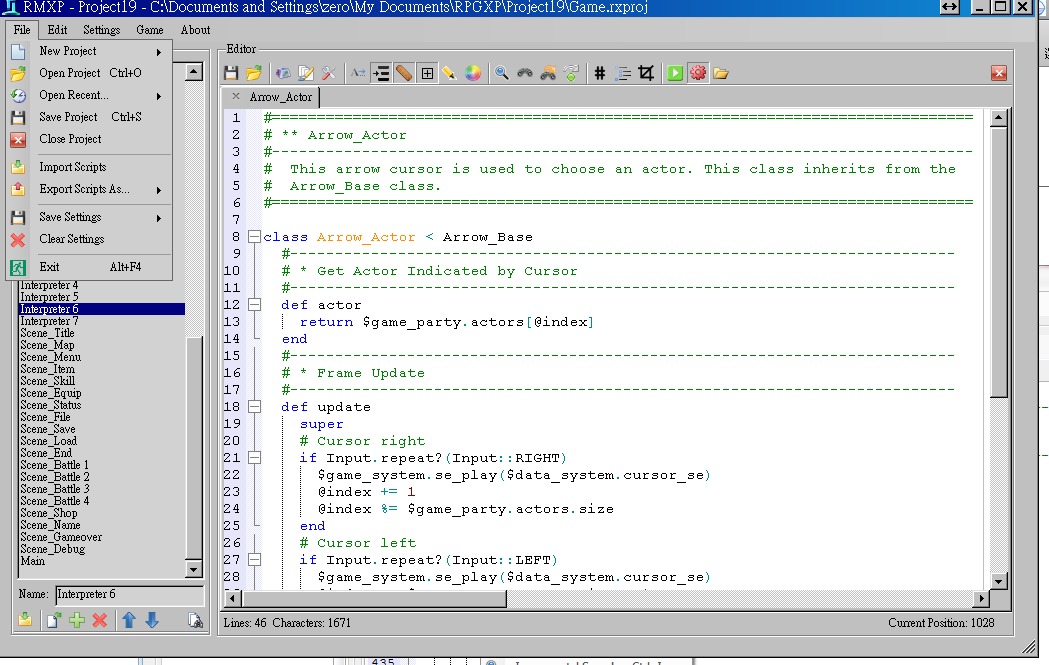
Task: Expand the Open Recent submenu
Action: 90,95
